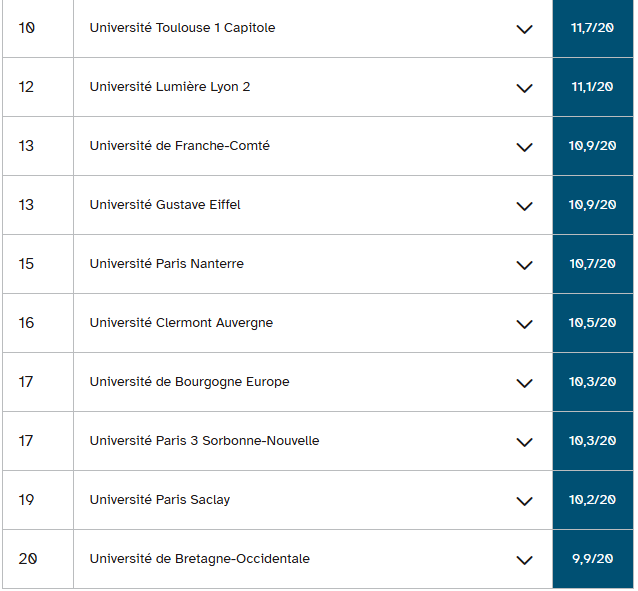This screenshot has width=638, height=591.
Task: Select rank 20 cell
Action: pos(27,559)
